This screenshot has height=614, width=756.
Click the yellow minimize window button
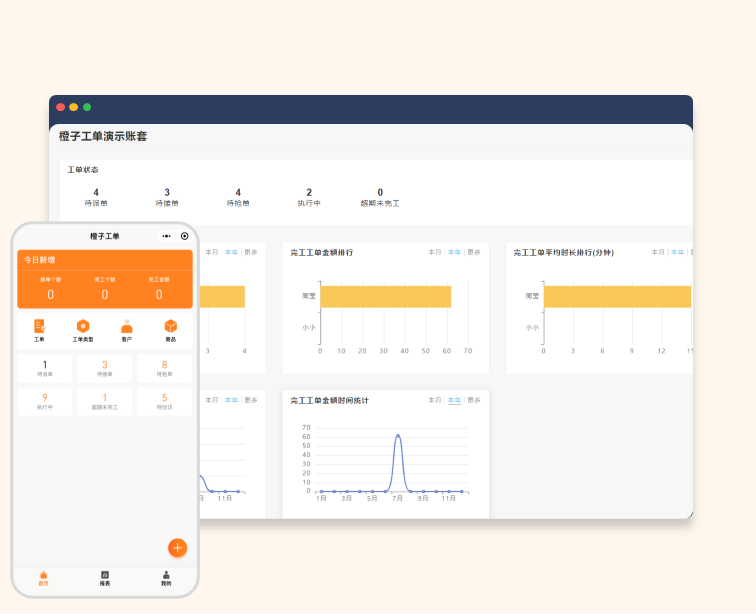click(x=74, y=107)
